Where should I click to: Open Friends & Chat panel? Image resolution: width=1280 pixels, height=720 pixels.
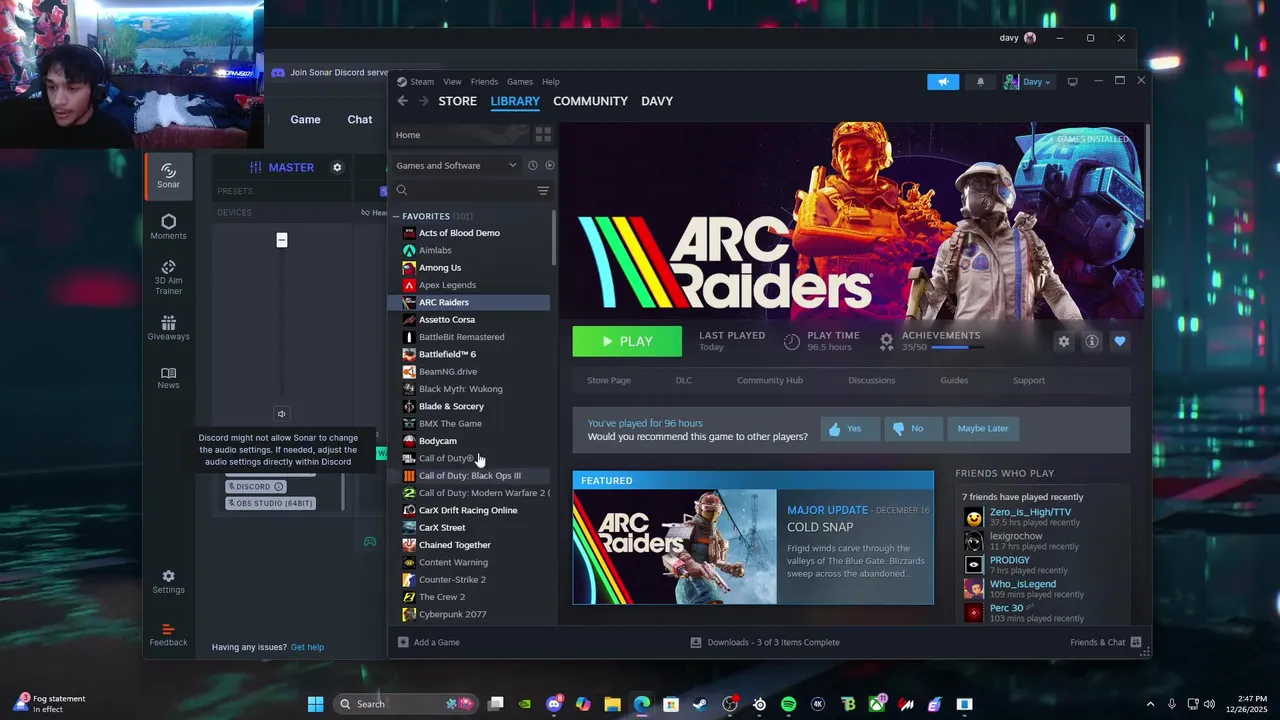click(1106, 642)
